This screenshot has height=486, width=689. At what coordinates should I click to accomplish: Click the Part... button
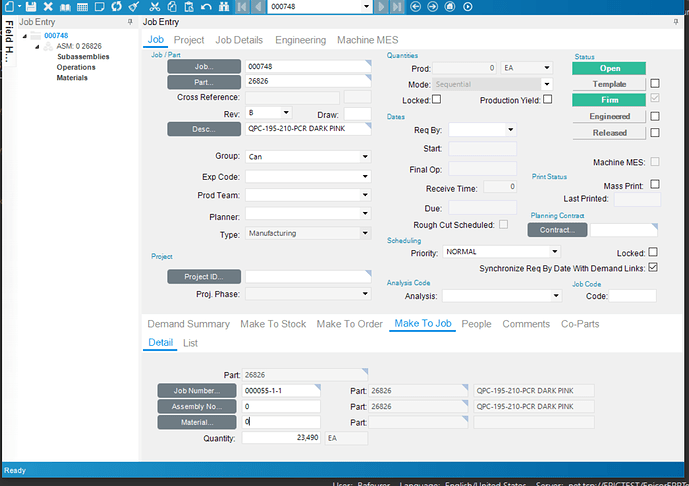[204, 82]
